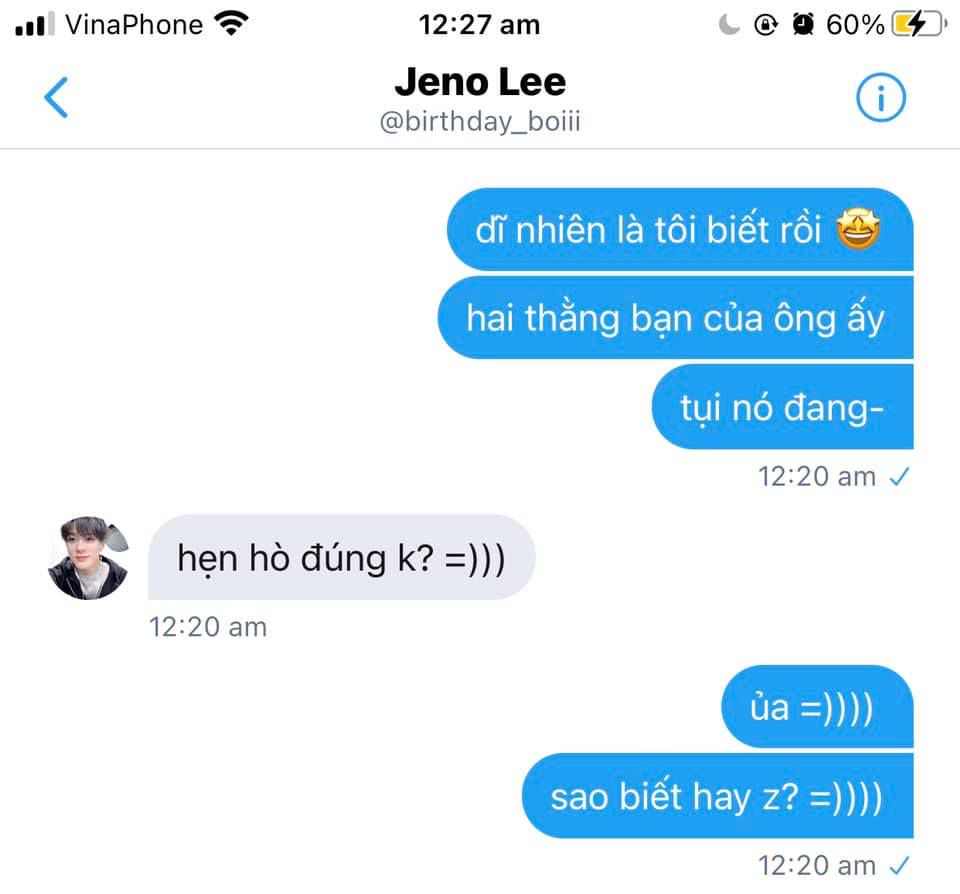Tap the sent checkmark under last message

click(899, 865)
